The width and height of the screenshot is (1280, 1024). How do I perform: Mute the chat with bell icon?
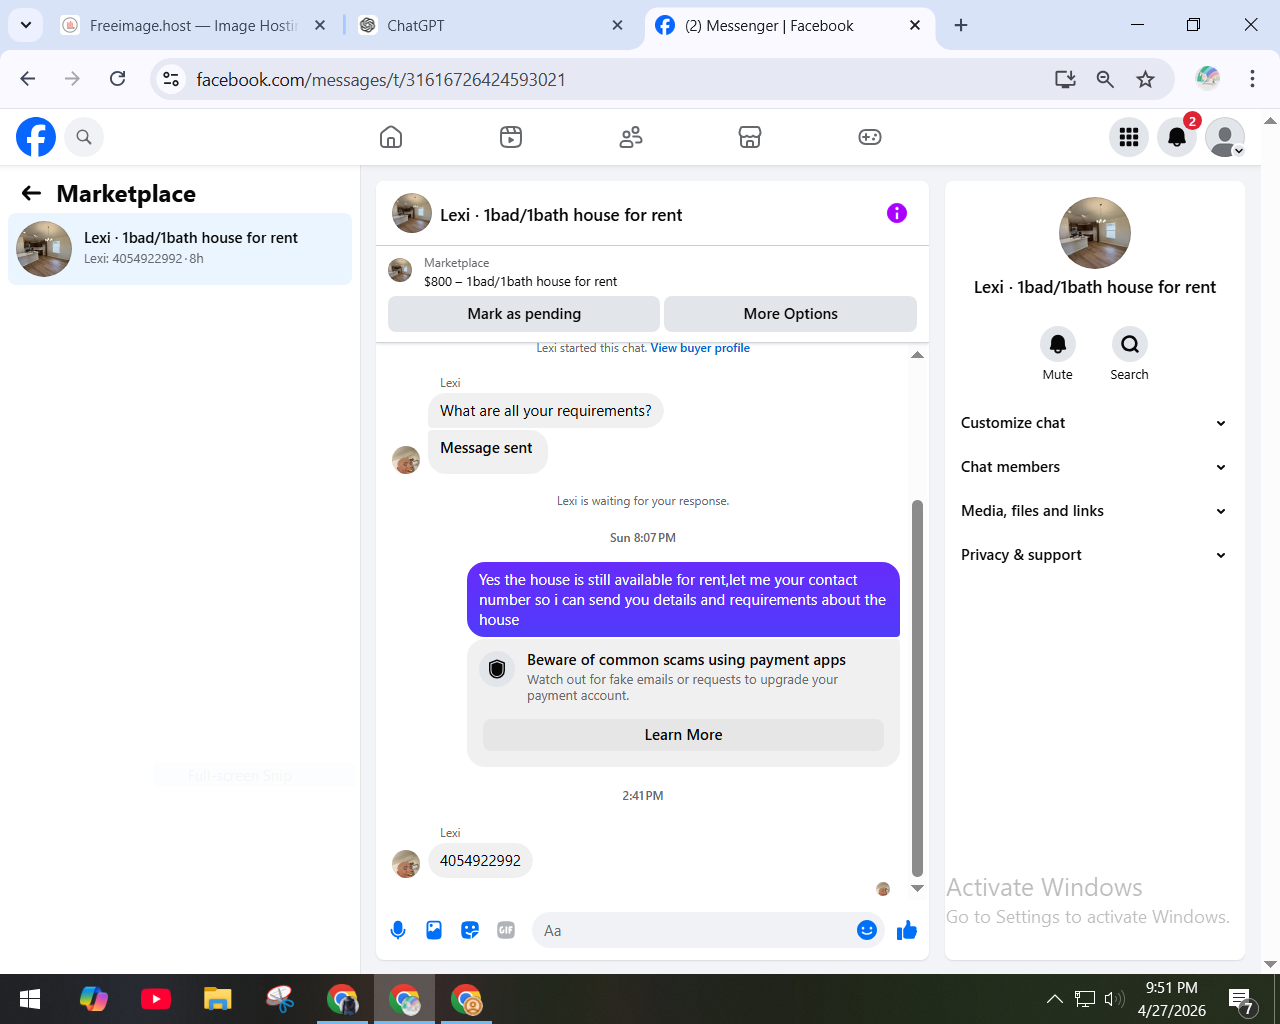1058,344
